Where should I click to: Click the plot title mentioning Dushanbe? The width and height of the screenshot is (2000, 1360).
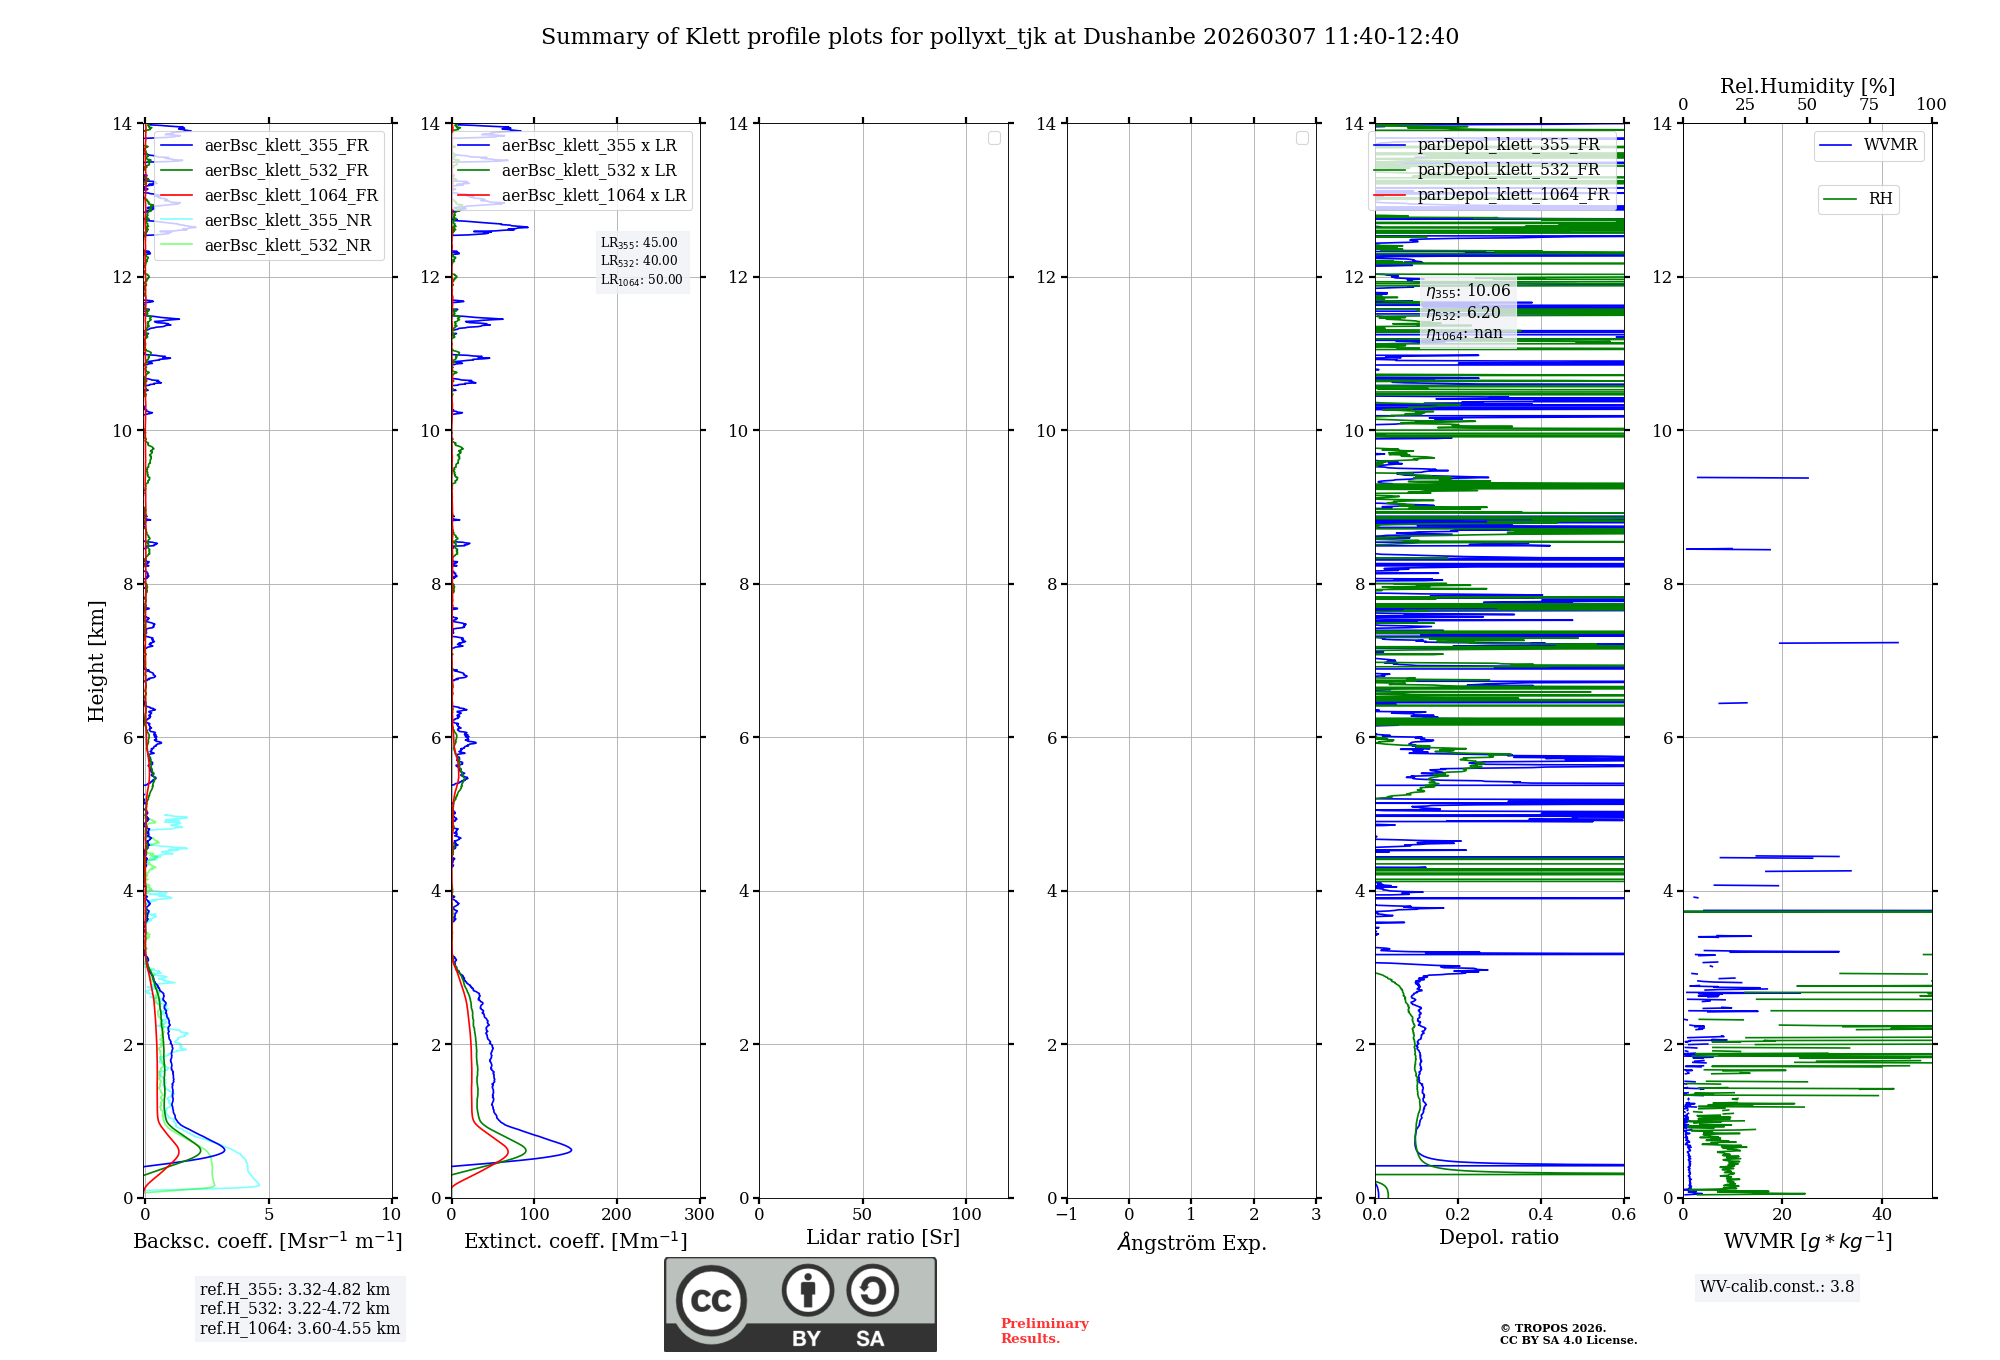tap(1000, 37)
